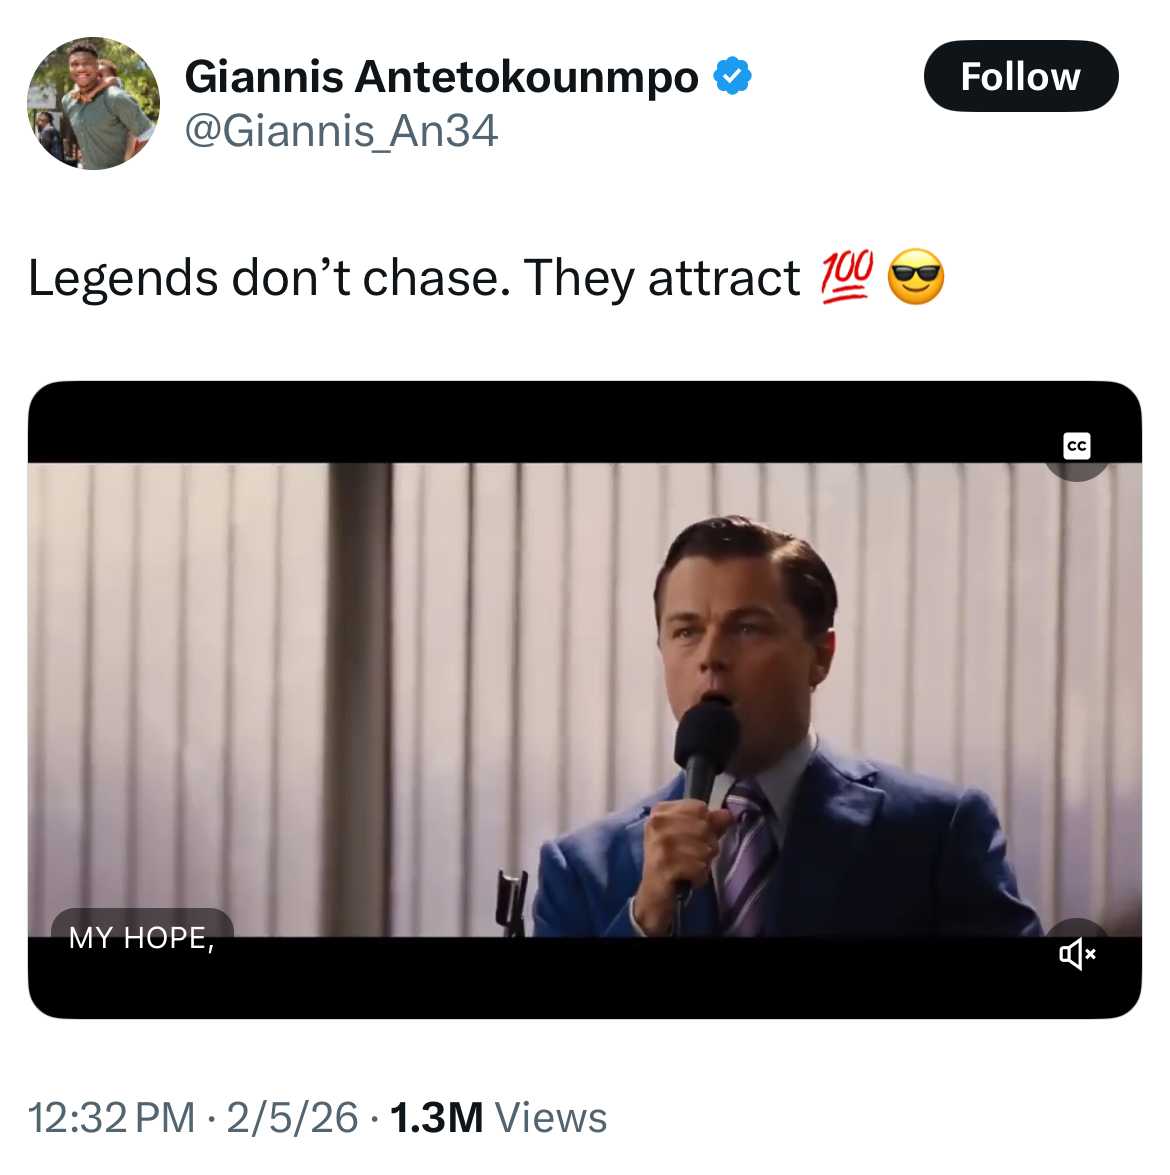
Task: Click the red 100 emoji
Action: [847, 278]
